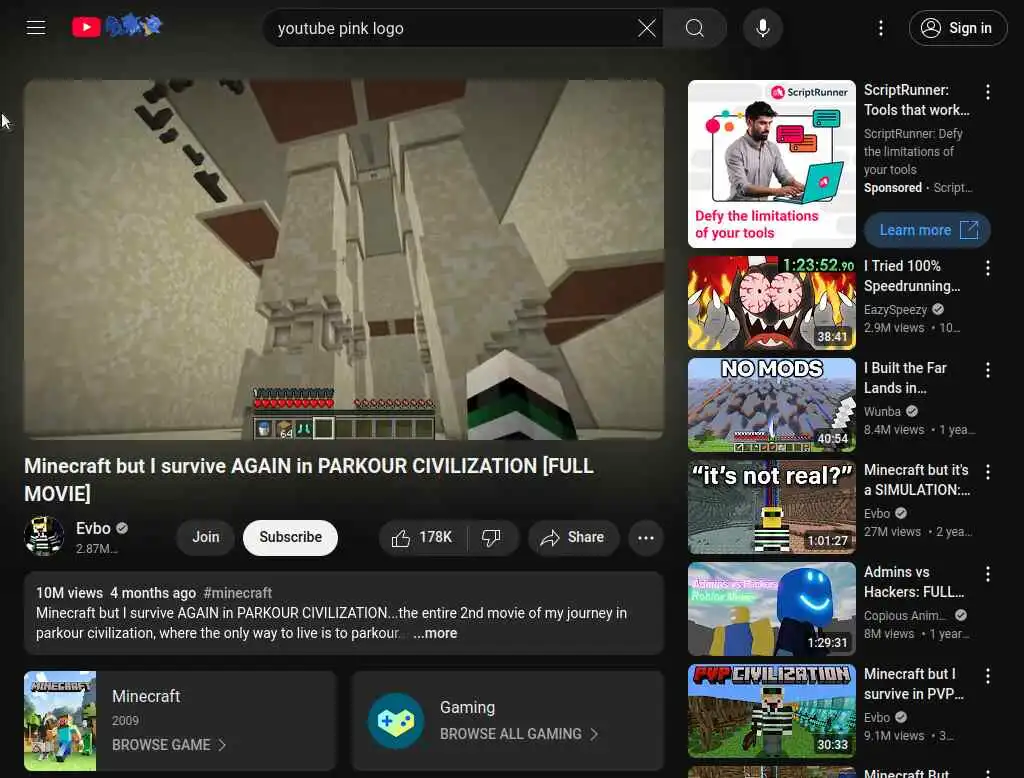Viewport: 1024px width, 778px height.
Task: Open the hamburger guide menu
Action: (x=35, y=27)
